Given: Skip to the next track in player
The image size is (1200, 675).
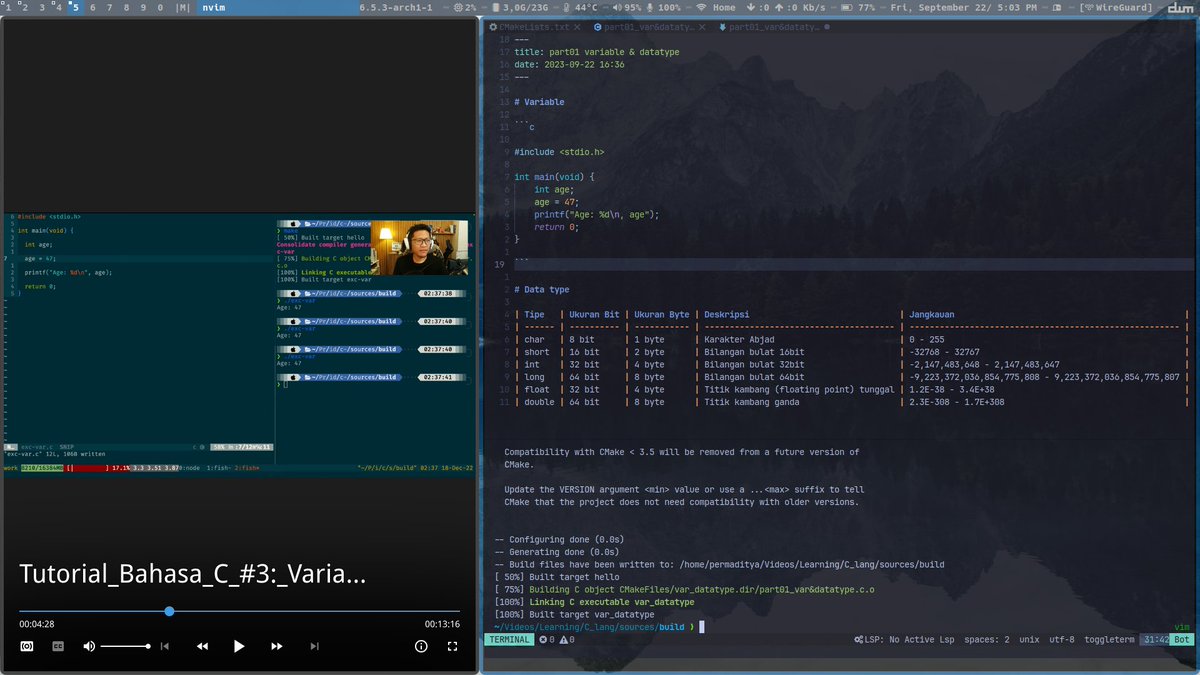Looking at the screenshot, I should pos(314,647).
